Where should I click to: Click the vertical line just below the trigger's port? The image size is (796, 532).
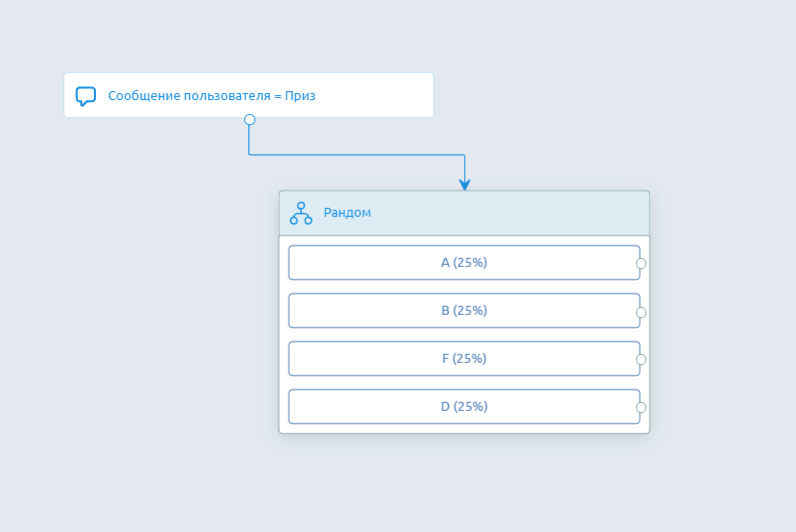[249, 139]
